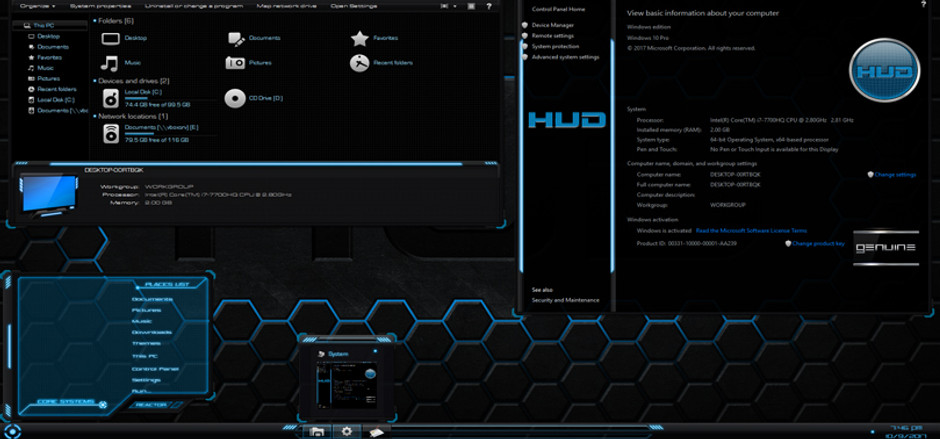This screenshot has height=439, width=940.
Task: Open the Local Disk (C:) drive icon
Action: (x=112, y=98)
